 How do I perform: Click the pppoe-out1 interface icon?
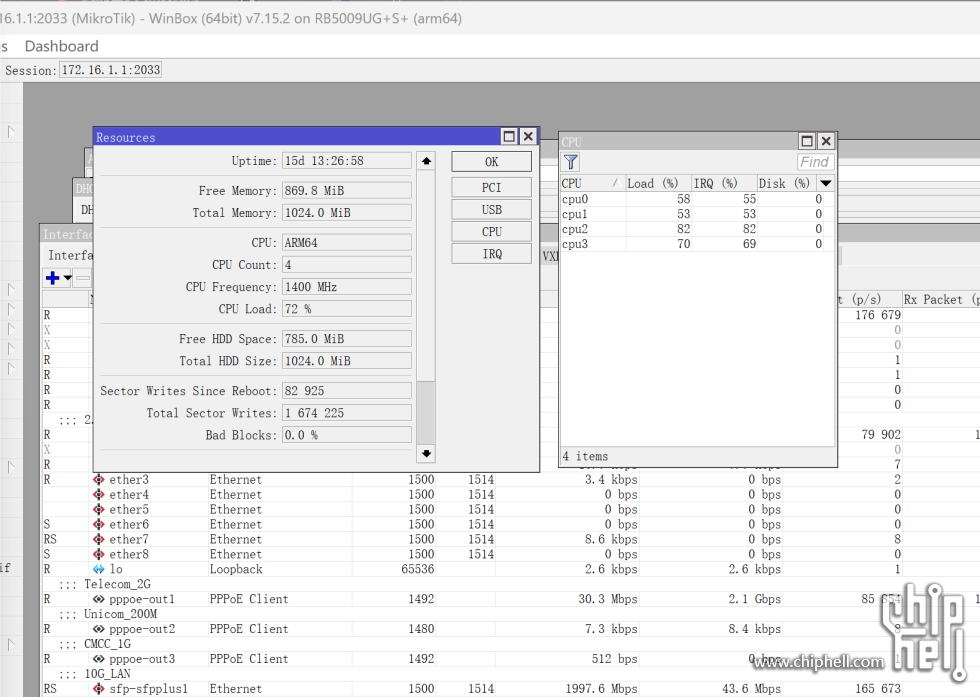click(x=99, y=599)
